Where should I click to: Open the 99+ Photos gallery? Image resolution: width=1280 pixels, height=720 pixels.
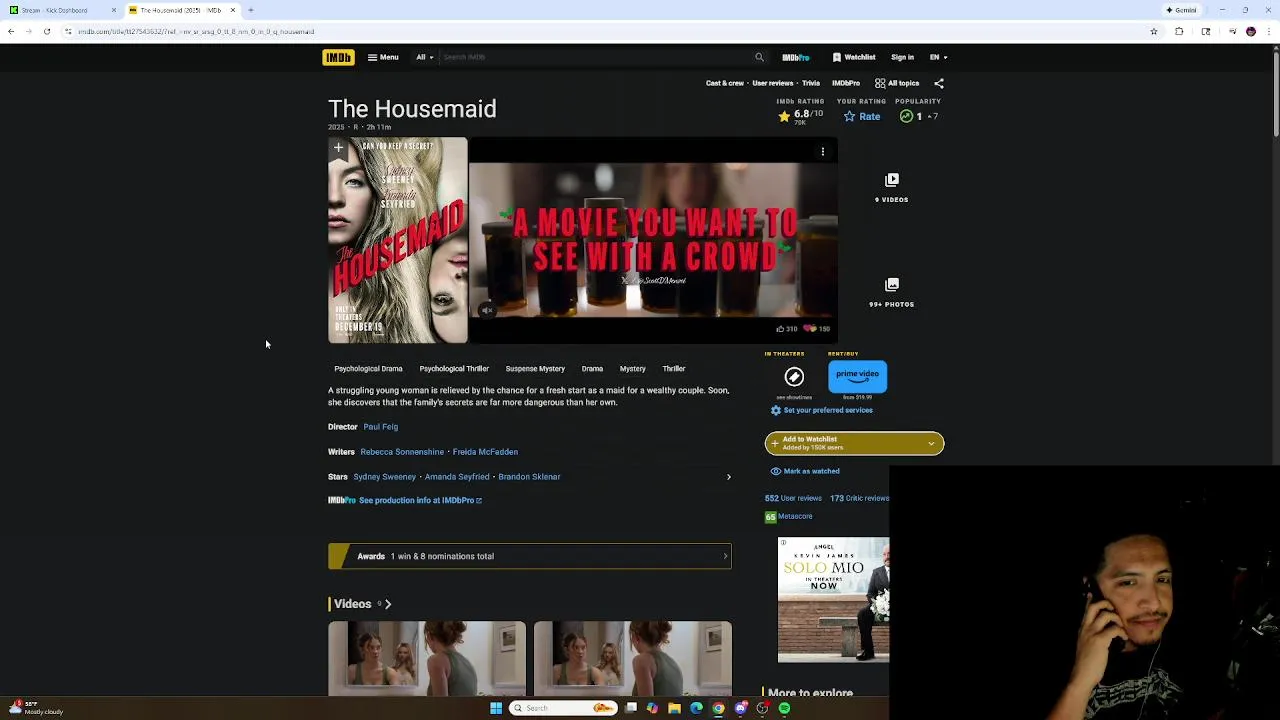pyautogui.click(x=891, y=292)
